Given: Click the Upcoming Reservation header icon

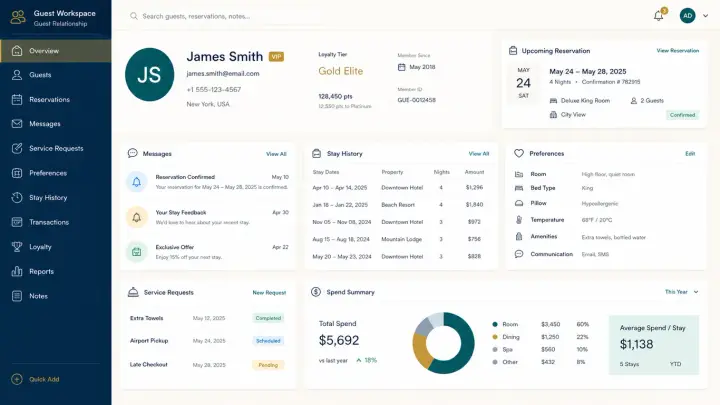Looking at the screenshot, I should tap(513, 51).
